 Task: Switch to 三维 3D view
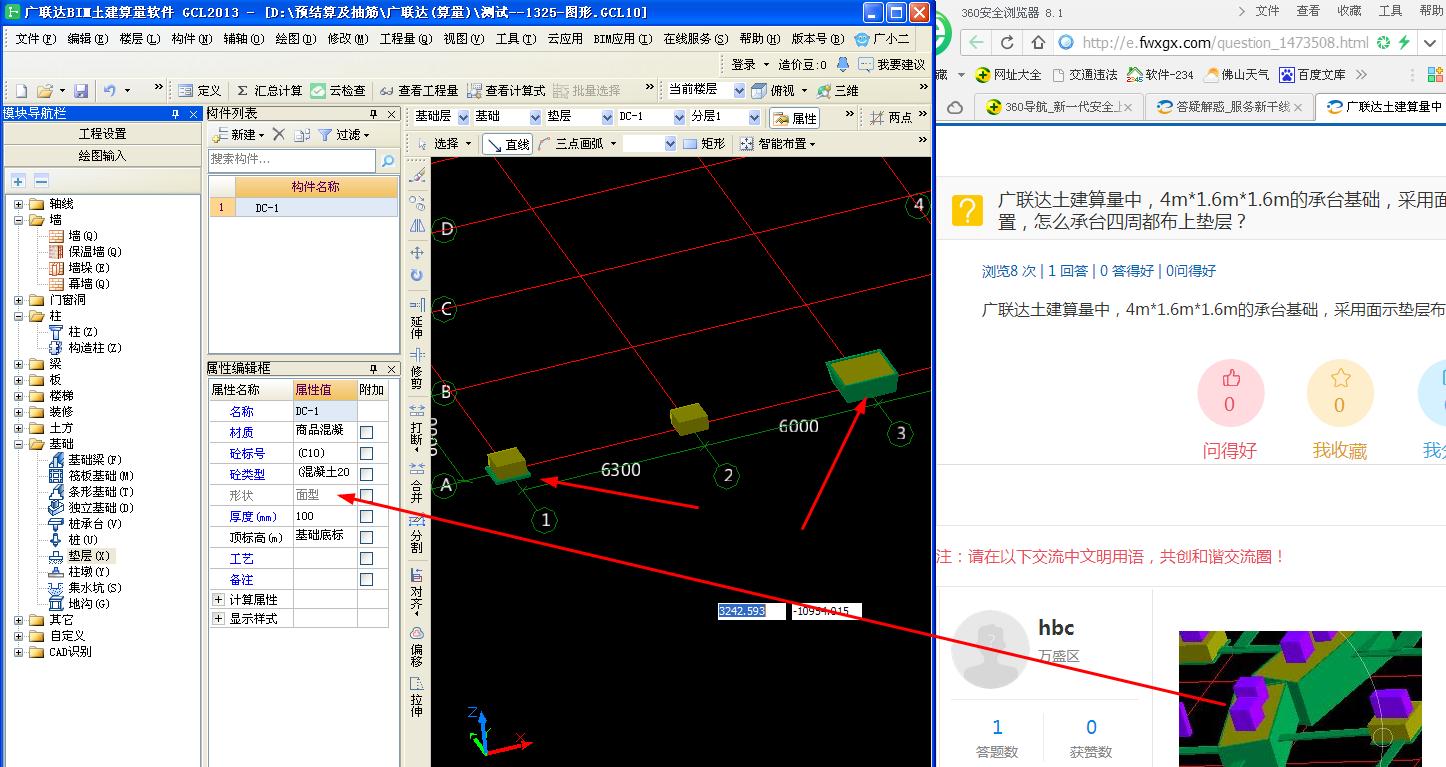[838, 90]
